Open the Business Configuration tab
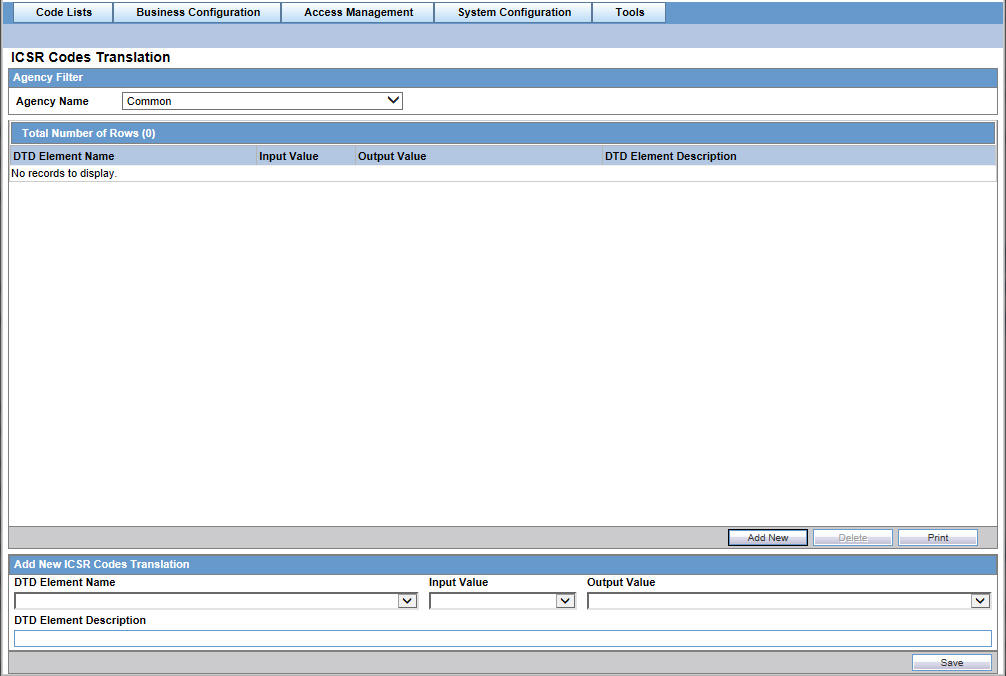The image size is (1006, 676). pos(198,12)
